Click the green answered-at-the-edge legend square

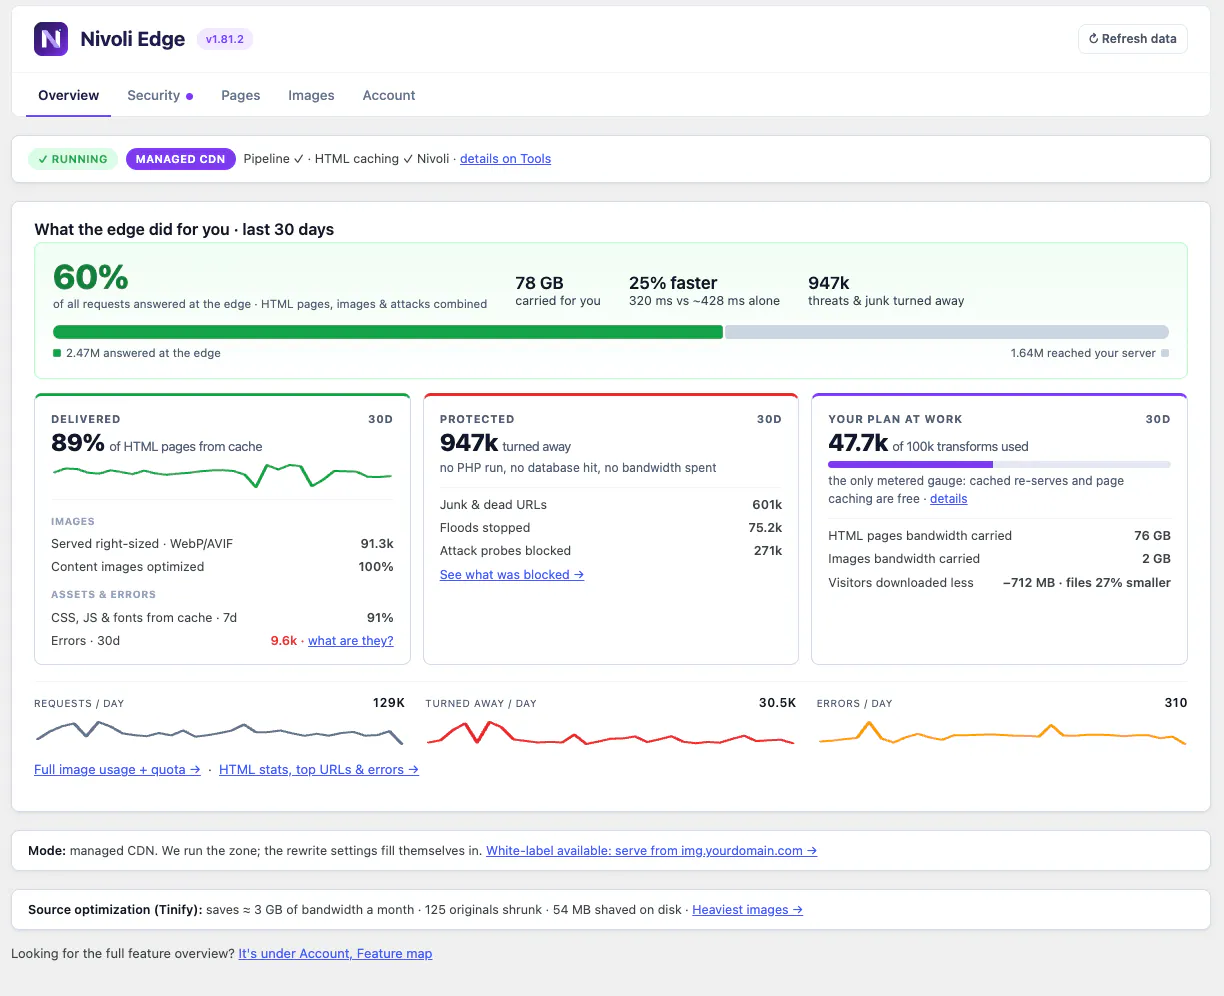(x=57, y=353)
